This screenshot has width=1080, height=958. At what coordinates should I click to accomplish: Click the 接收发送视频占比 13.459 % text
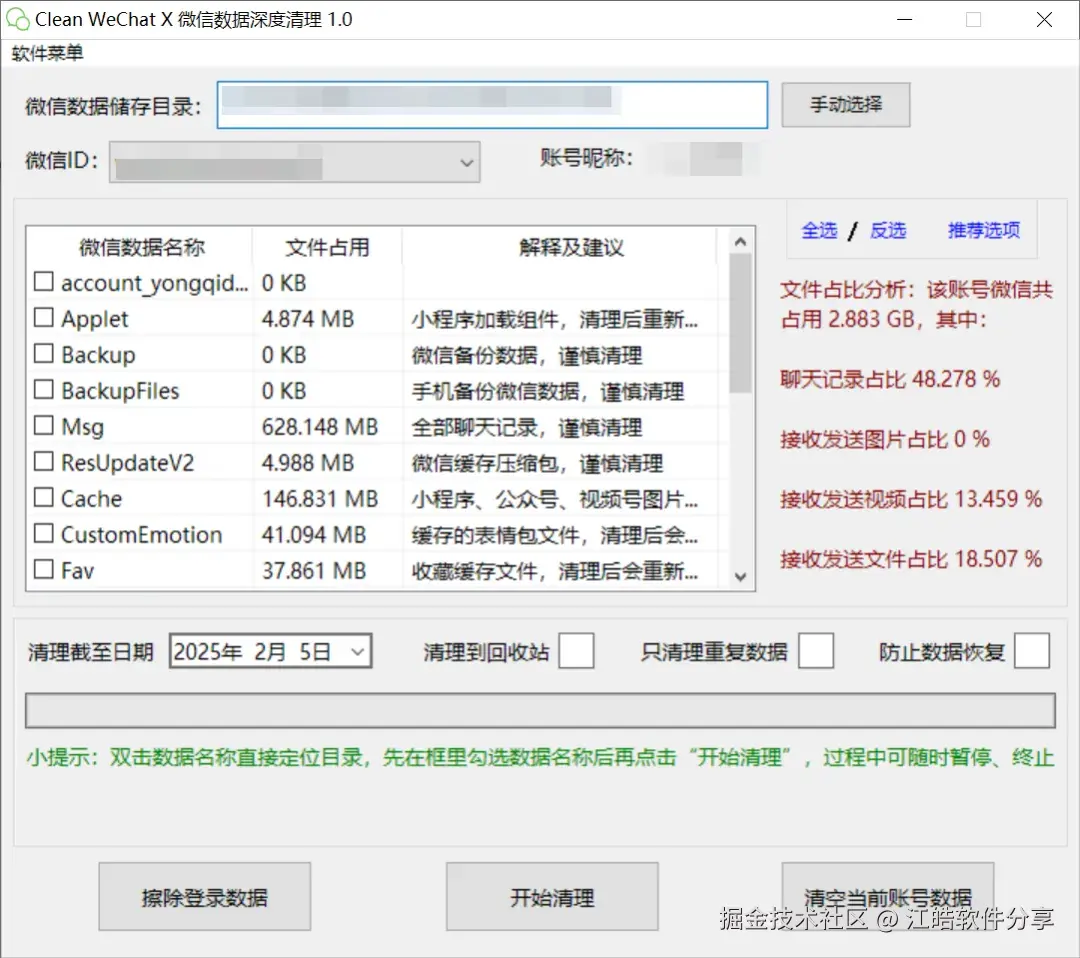point(911,499)
